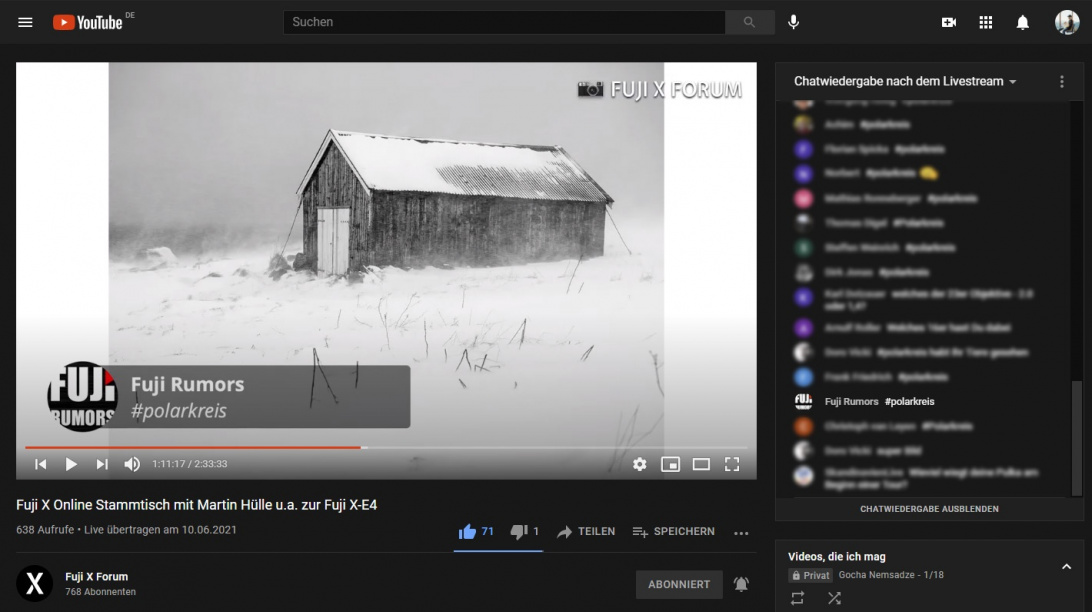The height and width of the screenshot is (612, 1092).
Task: Open chat options three-dot menu
Action: point(1061,81)
